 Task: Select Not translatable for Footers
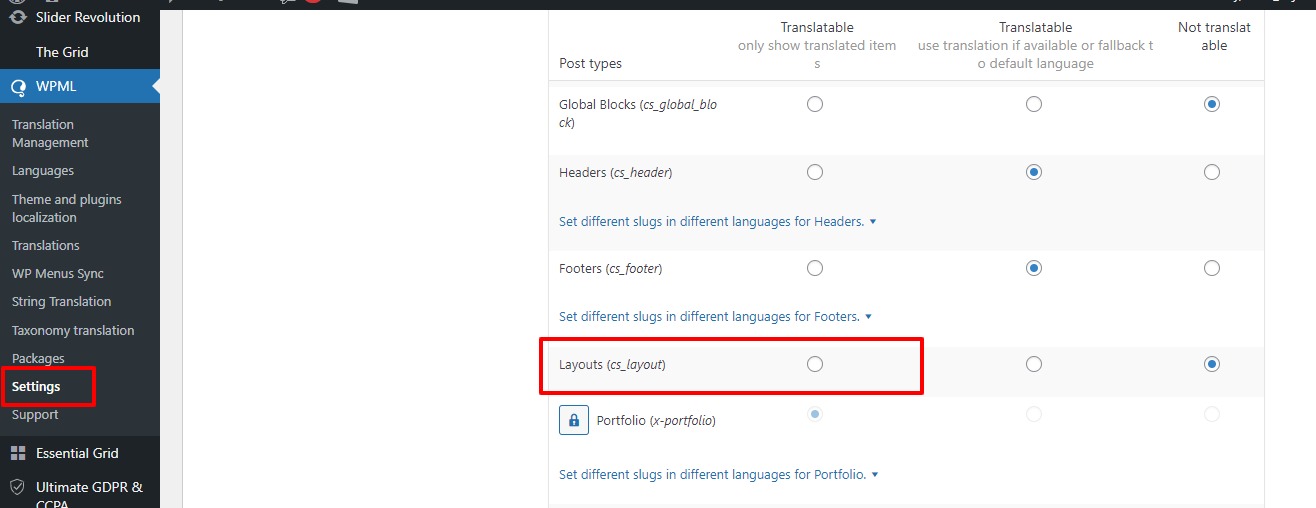click(x=1212, y=268)
